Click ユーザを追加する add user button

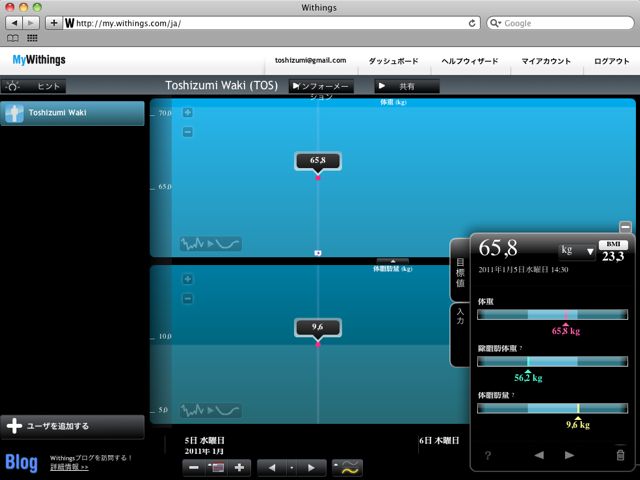click(72, 427)
